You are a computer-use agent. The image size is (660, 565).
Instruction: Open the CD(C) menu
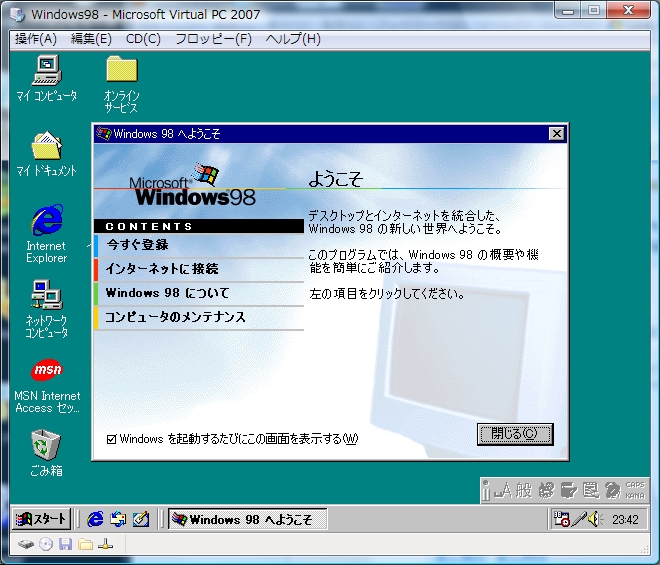143,39
